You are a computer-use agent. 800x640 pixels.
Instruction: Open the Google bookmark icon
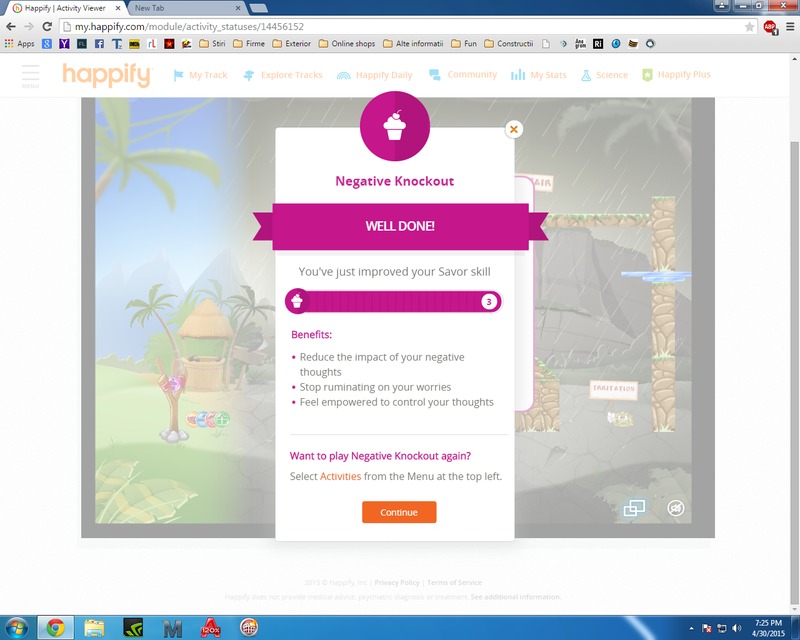click(x=46, y=44)
